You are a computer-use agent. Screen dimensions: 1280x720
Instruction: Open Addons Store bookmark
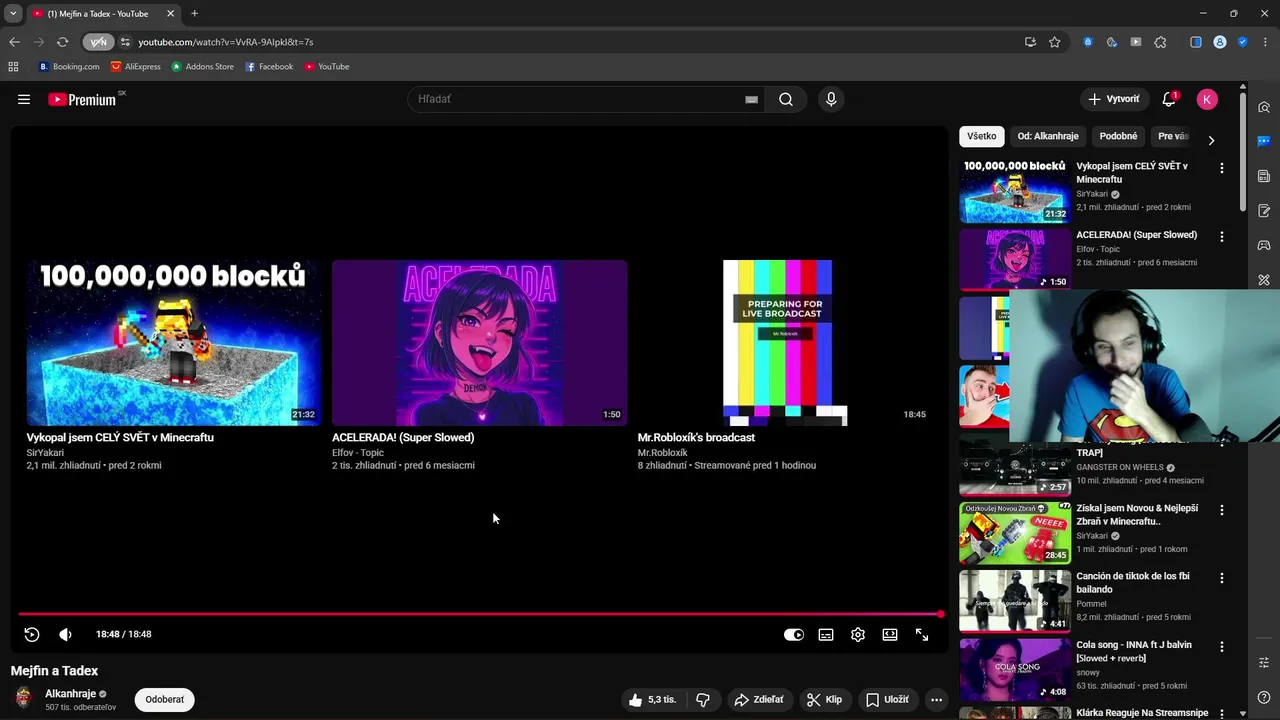click(x=202, y=67)
